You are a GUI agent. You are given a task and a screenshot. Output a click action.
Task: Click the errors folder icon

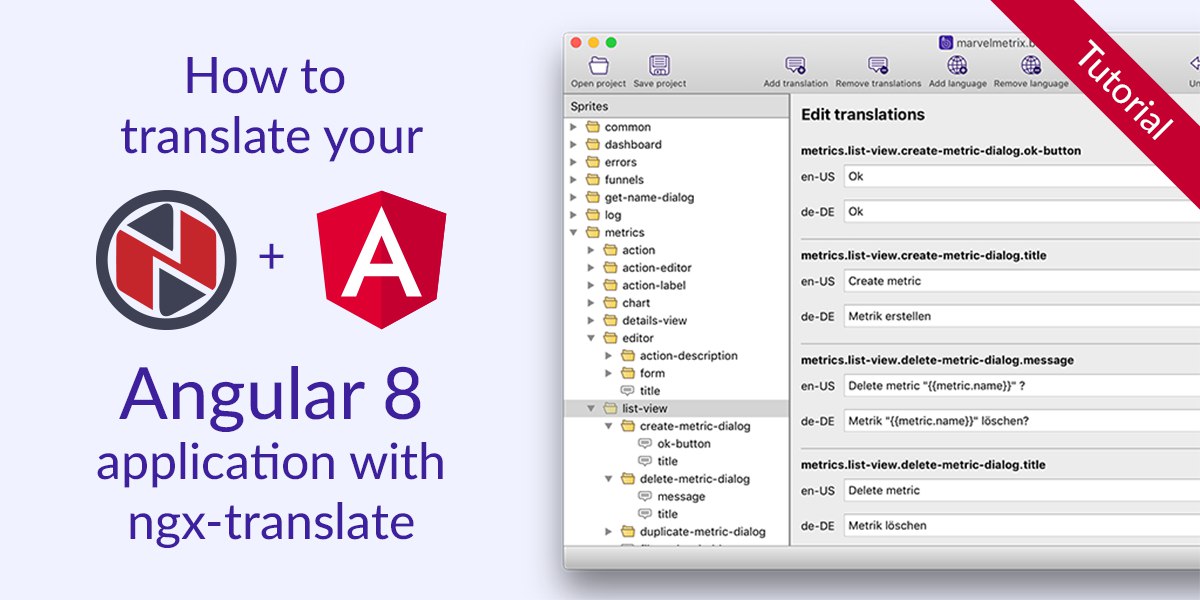(x=592, y=162)
